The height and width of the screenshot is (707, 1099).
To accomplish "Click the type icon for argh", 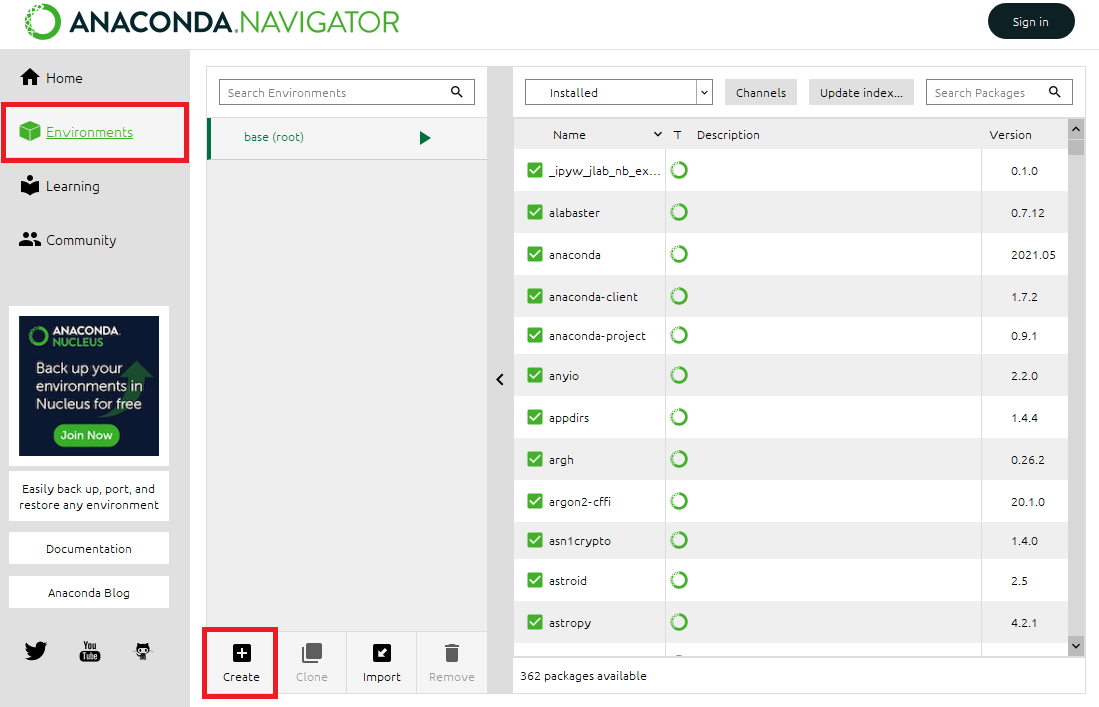I will [678, 460].
